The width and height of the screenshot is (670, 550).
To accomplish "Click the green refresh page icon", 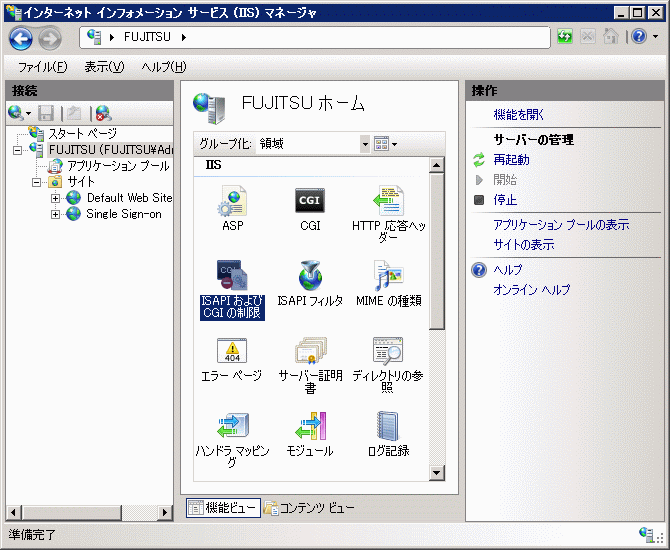I will (565, 37).
